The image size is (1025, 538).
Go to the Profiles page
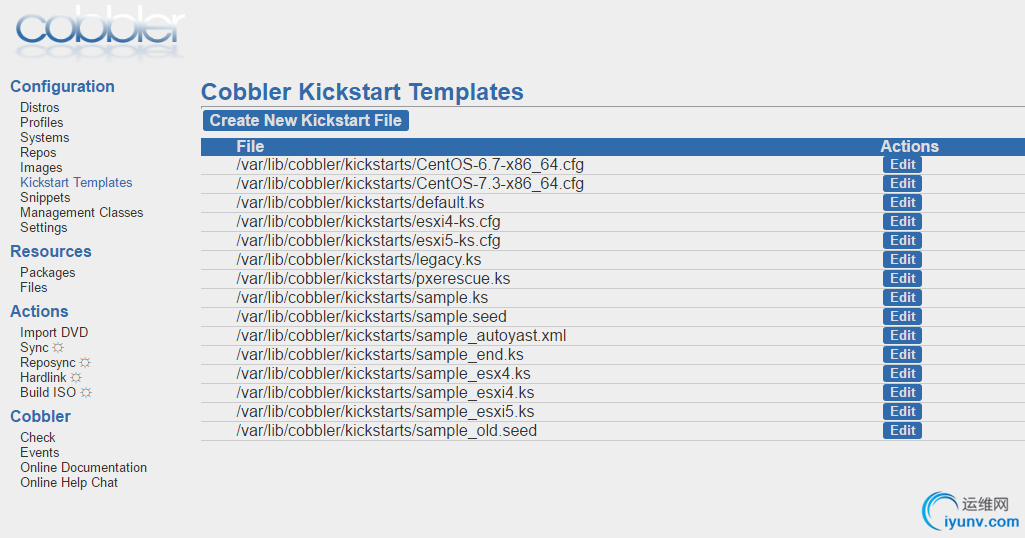tap(41, 122)
